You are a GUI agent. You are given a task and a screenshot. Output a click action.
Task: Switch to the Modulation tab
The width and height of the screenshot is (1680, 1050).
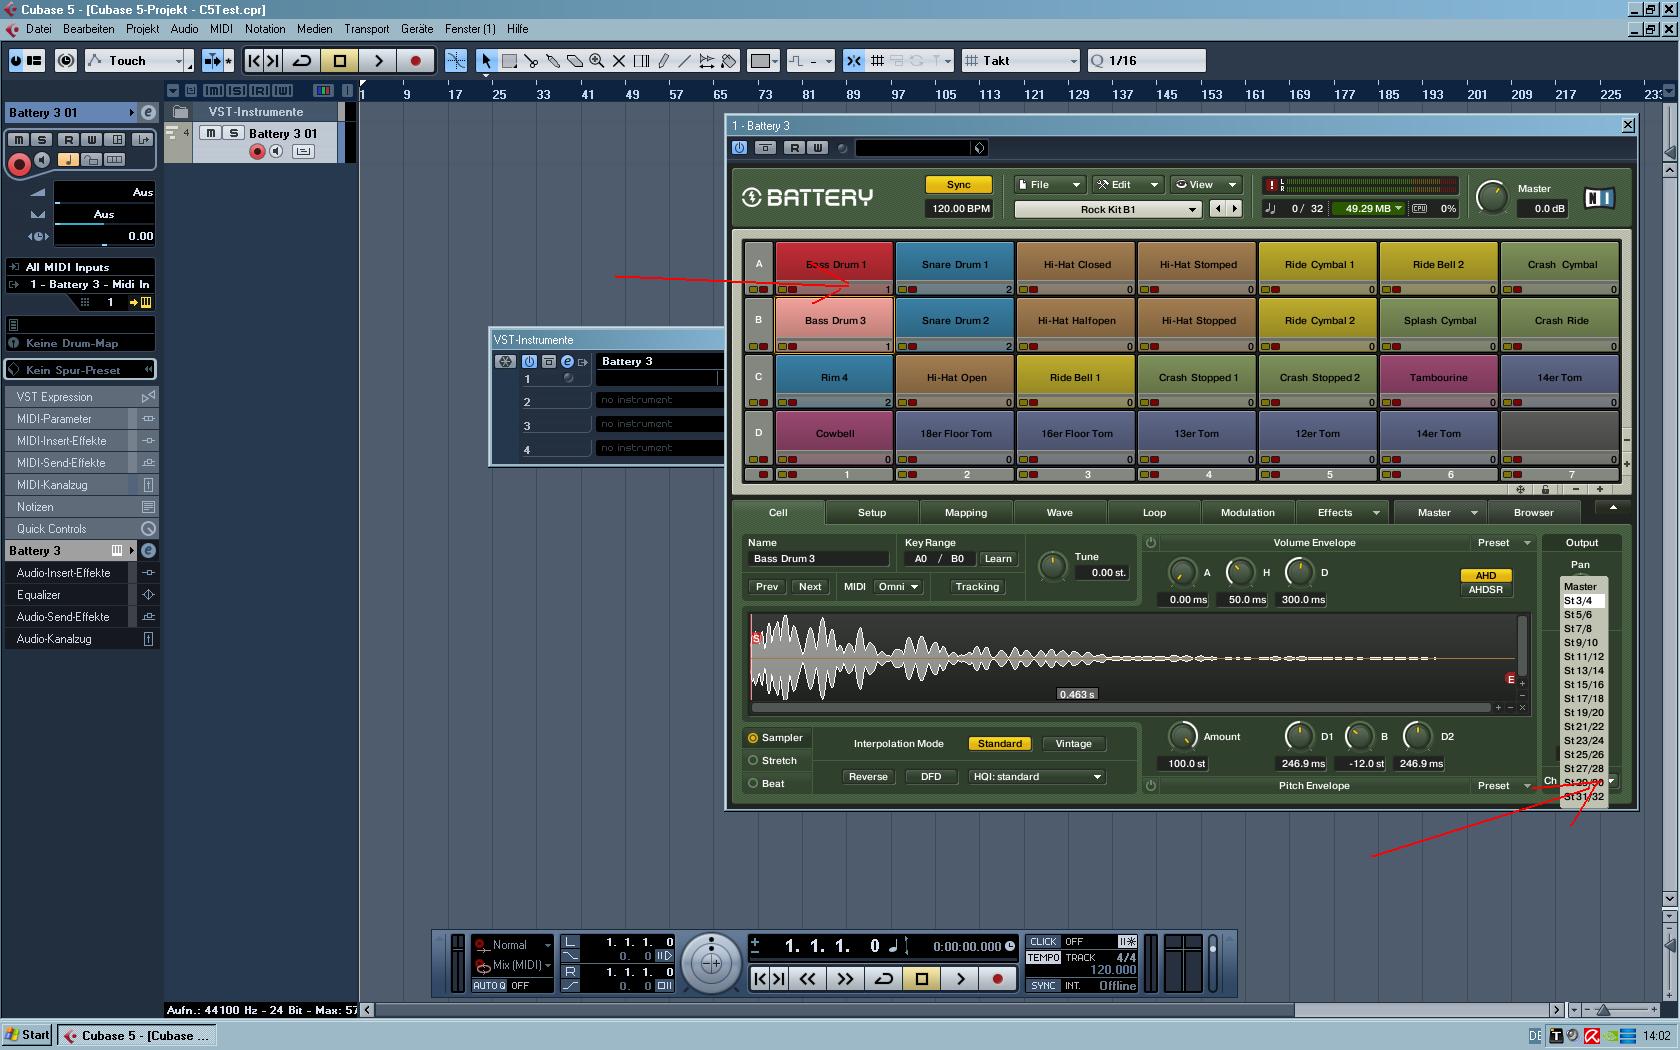tap(1248, 513)
